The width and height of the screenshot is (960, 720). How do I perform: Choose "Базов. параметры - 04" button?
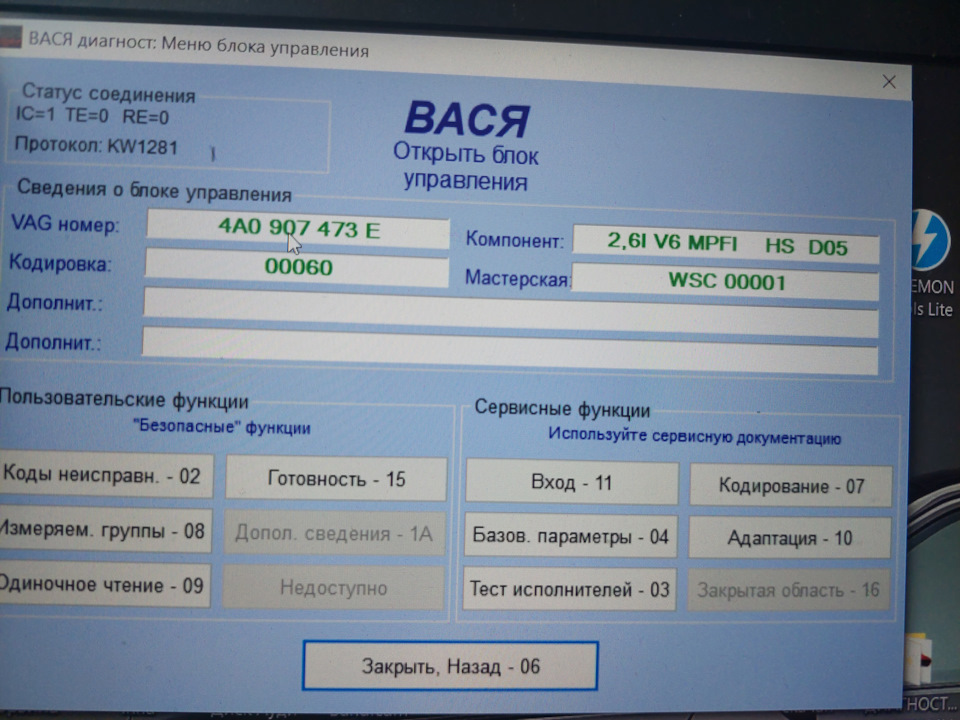(x=571, y=536)
